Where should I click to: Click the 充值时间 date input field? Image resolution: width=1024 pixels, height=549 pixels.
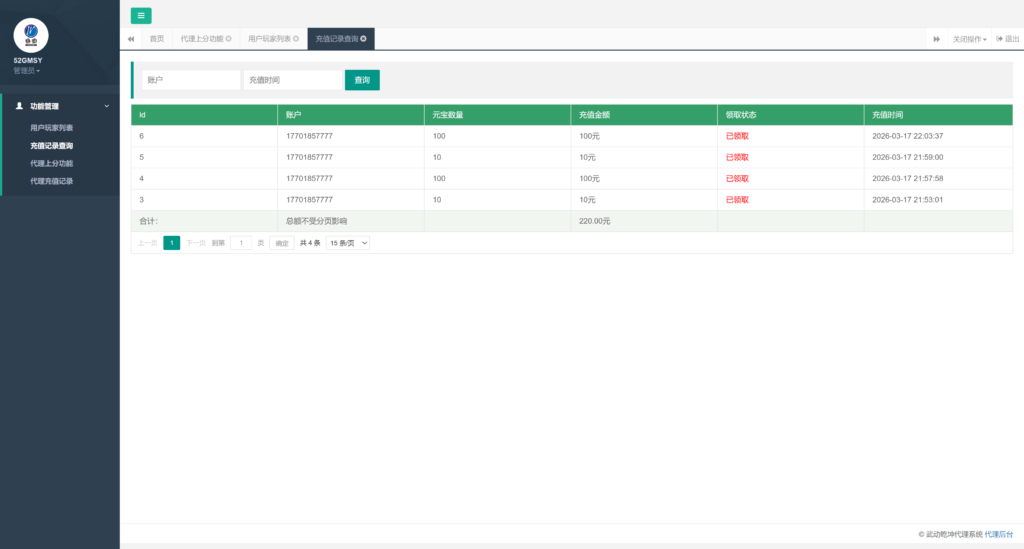click(292, 80)
